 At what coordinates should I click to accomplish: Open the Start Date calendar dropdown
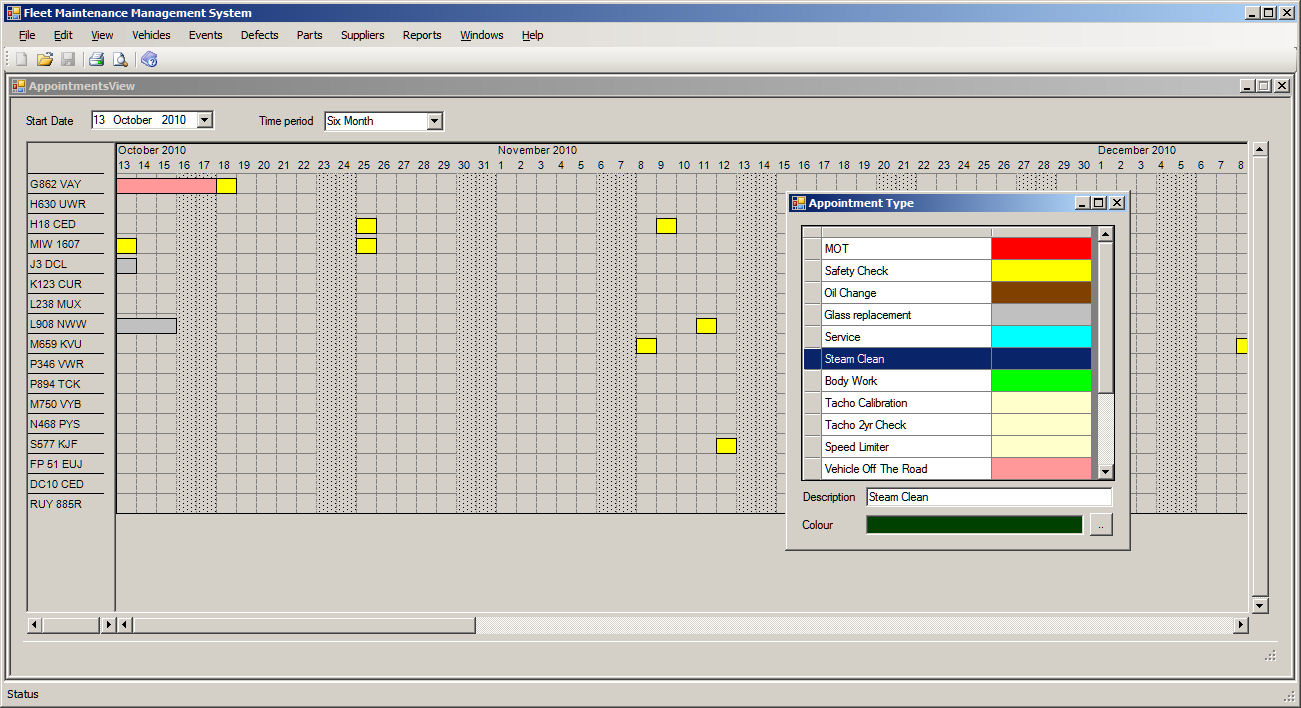point(204,120)
